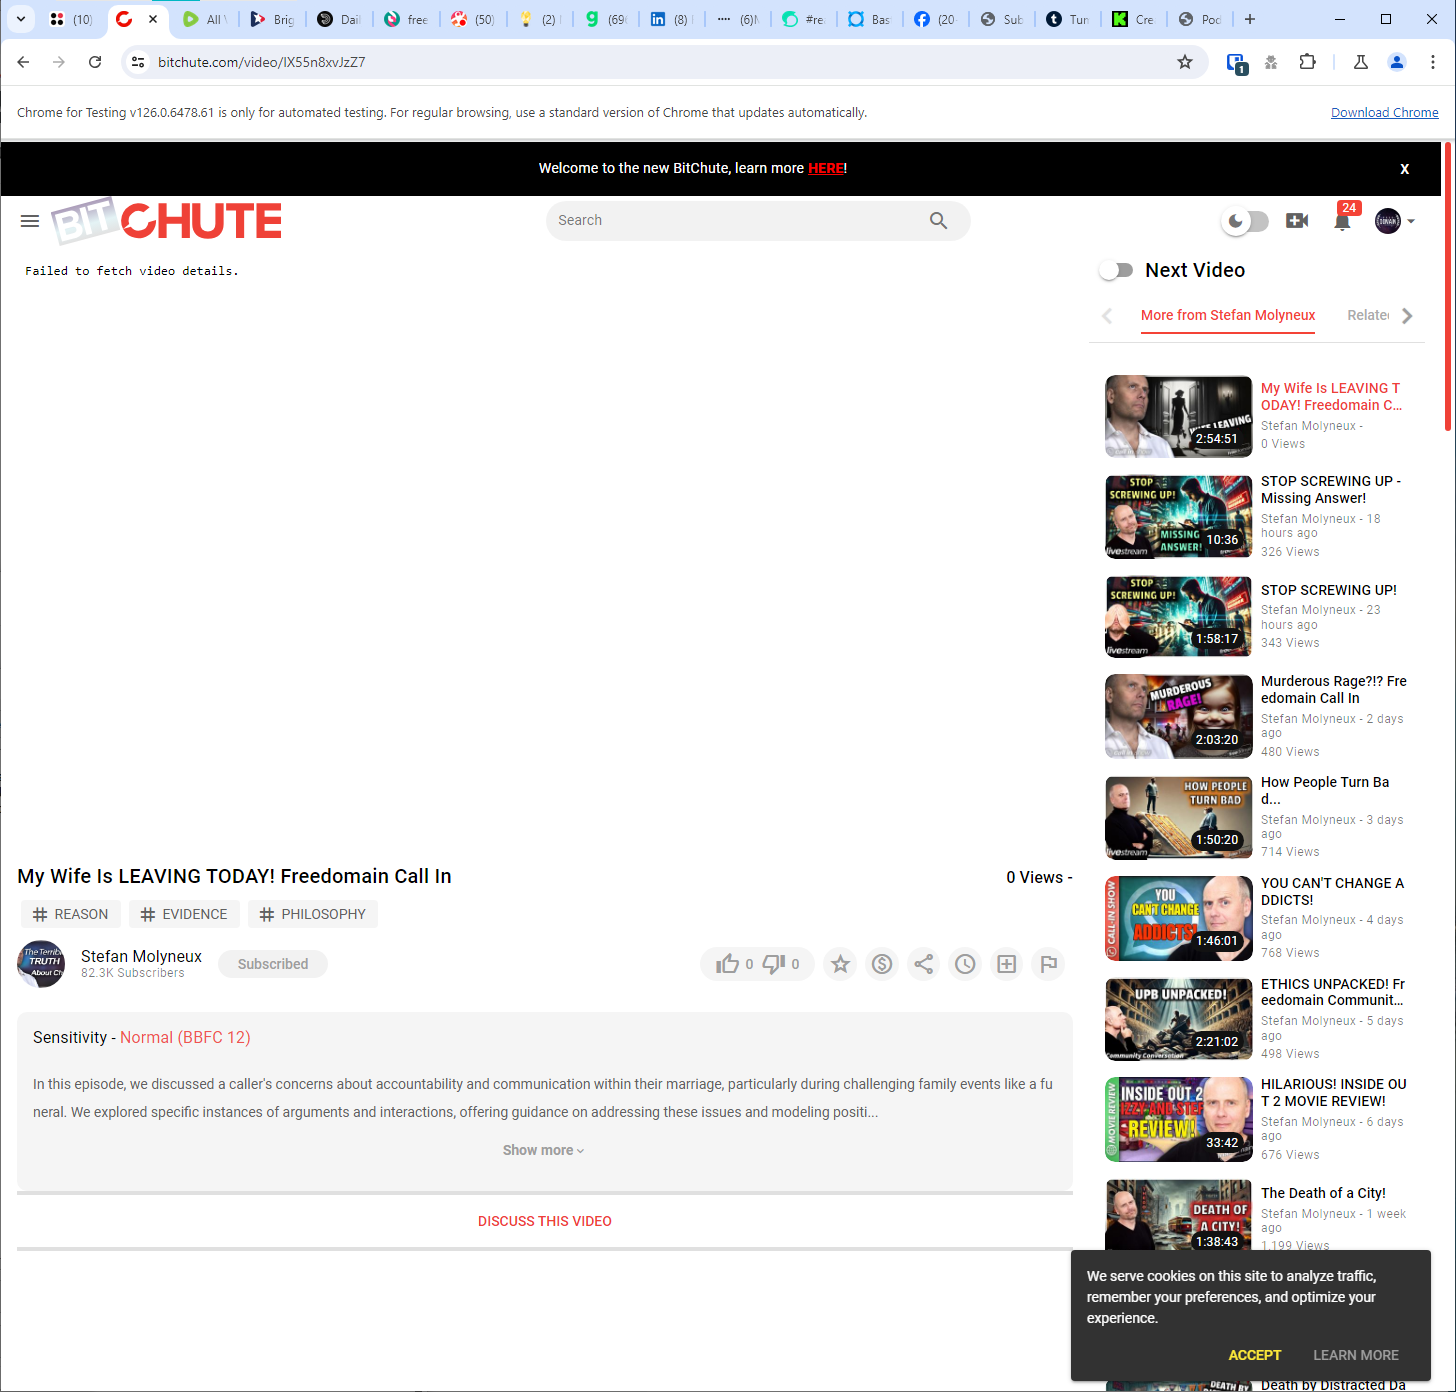Click the PHILOSOPHY hashtag tag
1456x1392 pixels.
pos(313,914)
